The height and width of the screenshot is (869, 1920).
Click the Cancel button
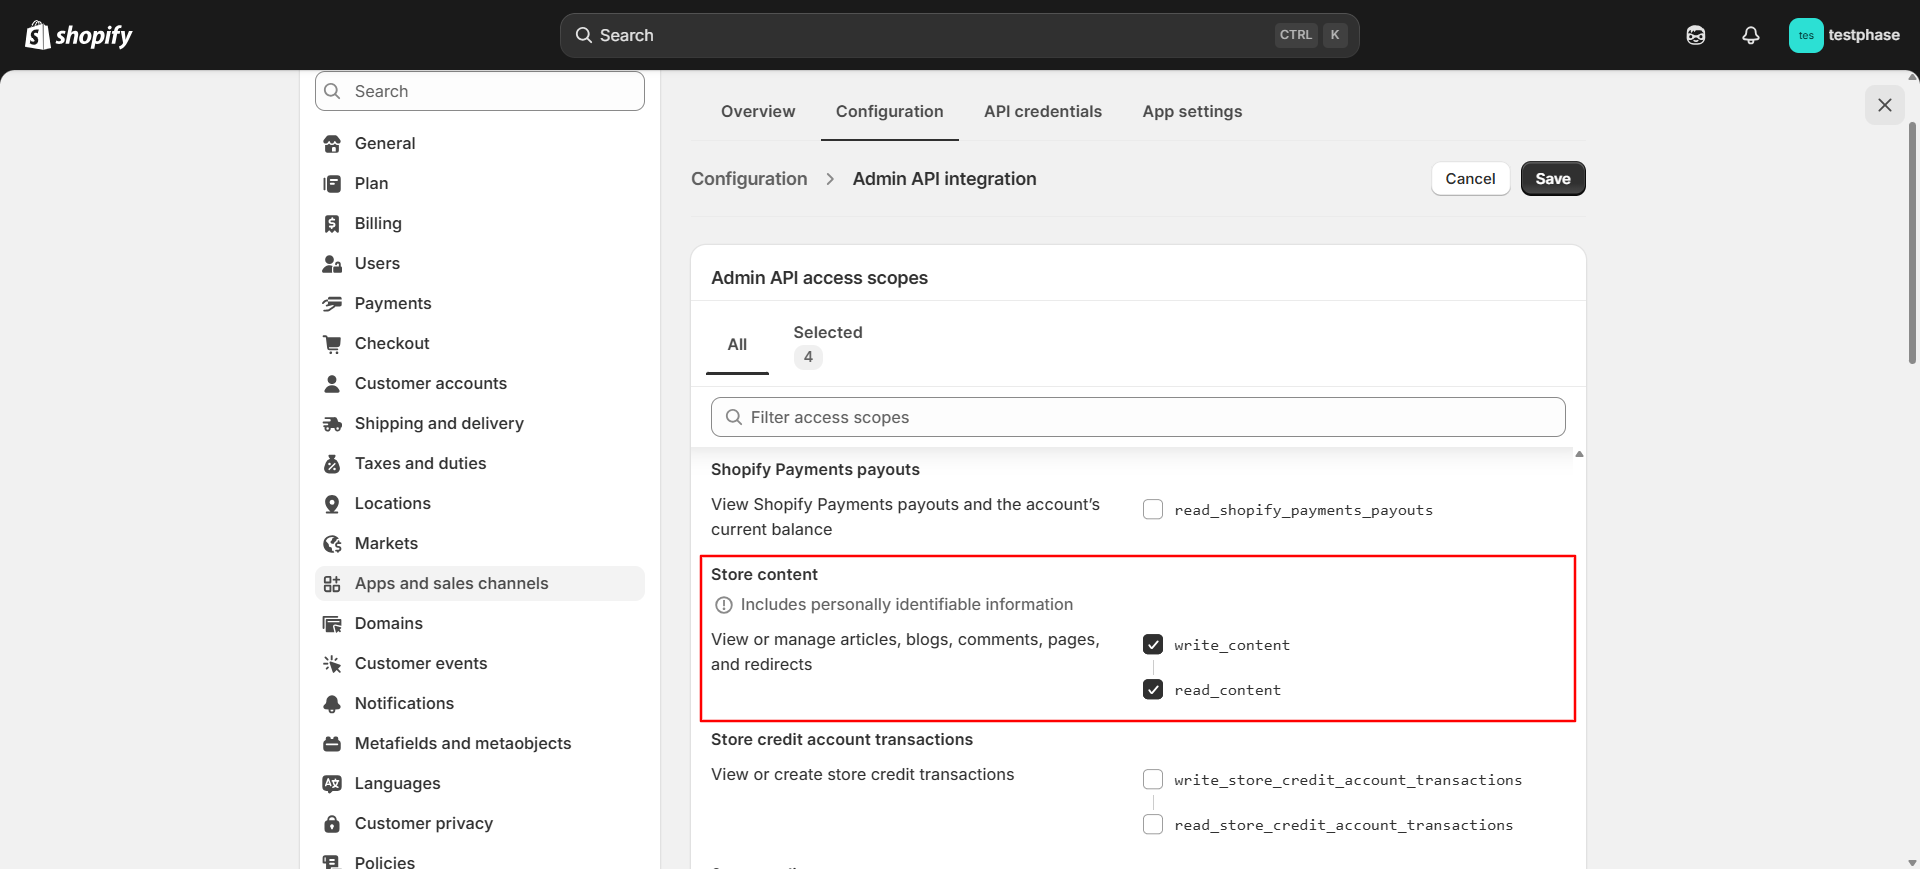pos(1470,179)
